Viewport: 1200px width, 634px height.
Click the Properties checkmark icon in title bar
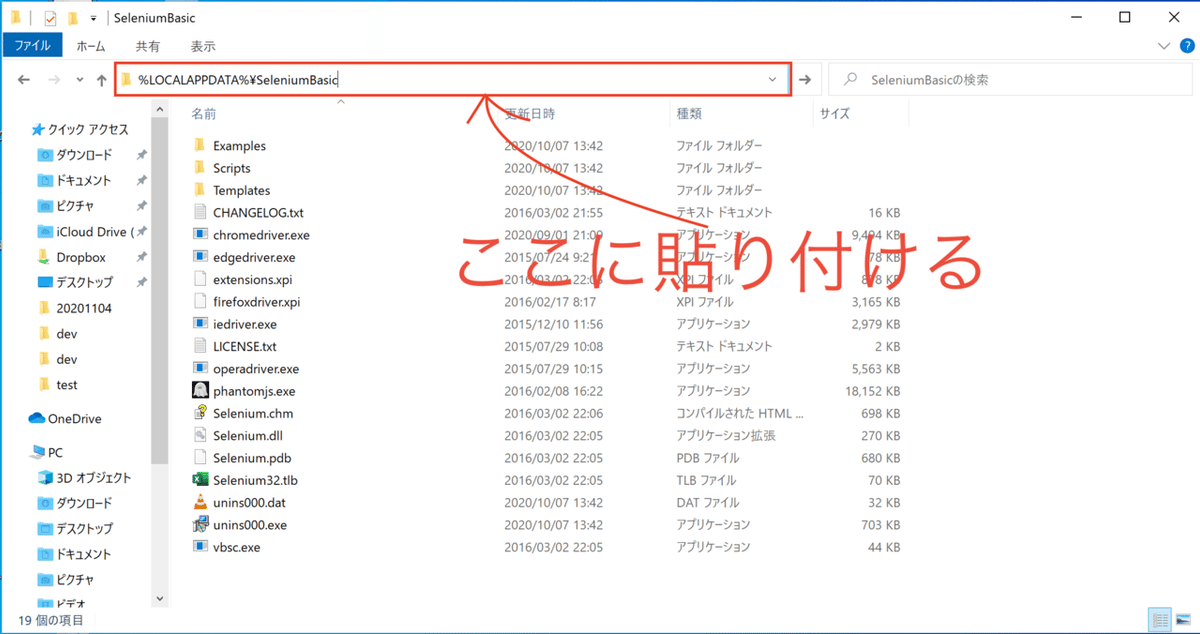pyautogui.click(x=50, y=18)
